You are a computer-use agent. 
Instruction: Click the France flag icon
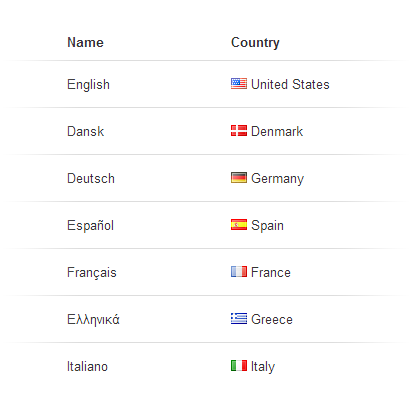[239, 272]
